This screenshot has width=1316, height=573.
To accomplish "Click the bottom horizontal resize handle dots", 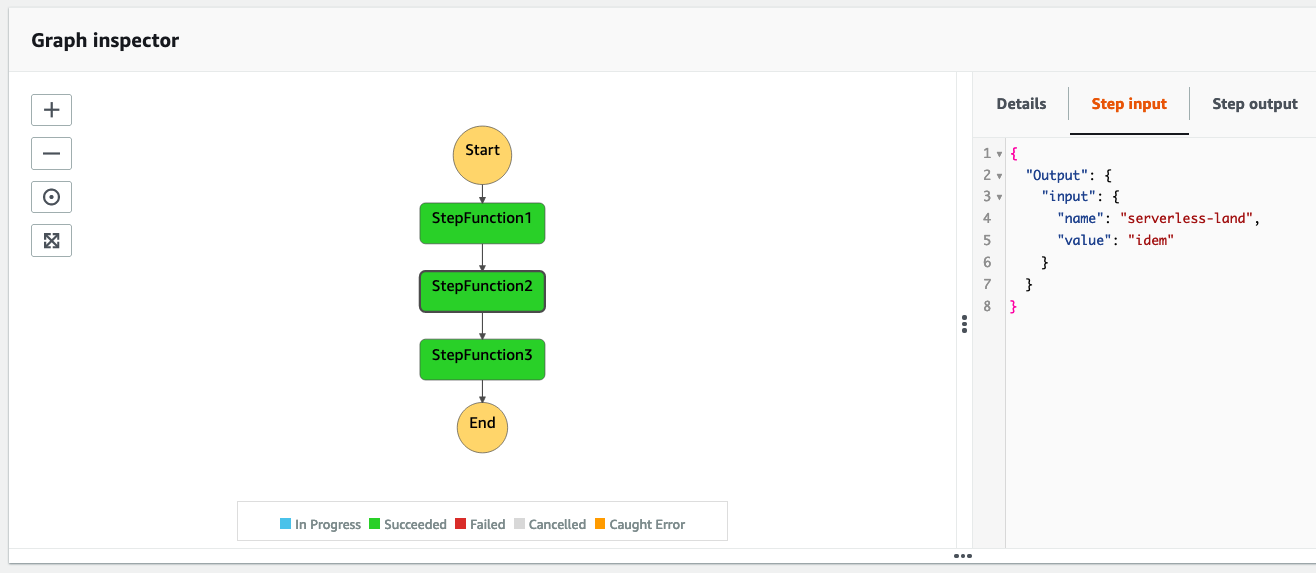I will click(962, 555).
